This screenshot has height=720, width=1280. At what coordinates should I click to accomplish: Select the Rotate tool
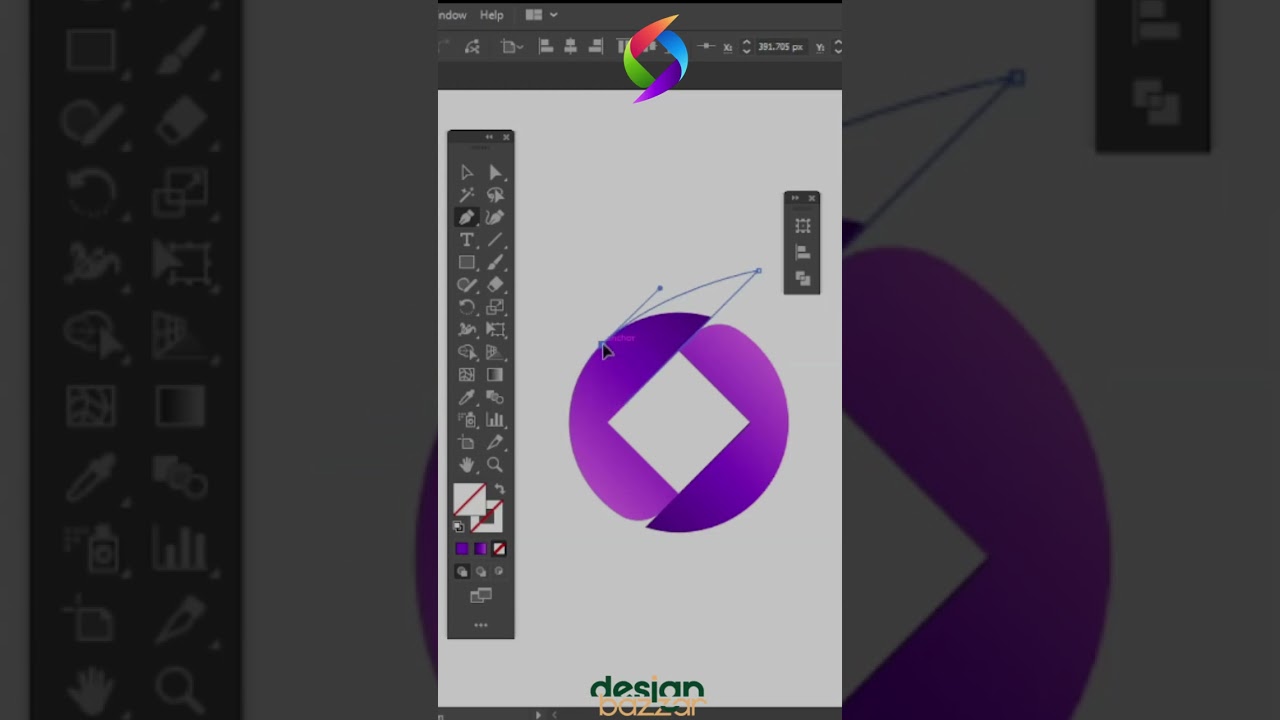(x=467, y=307)
